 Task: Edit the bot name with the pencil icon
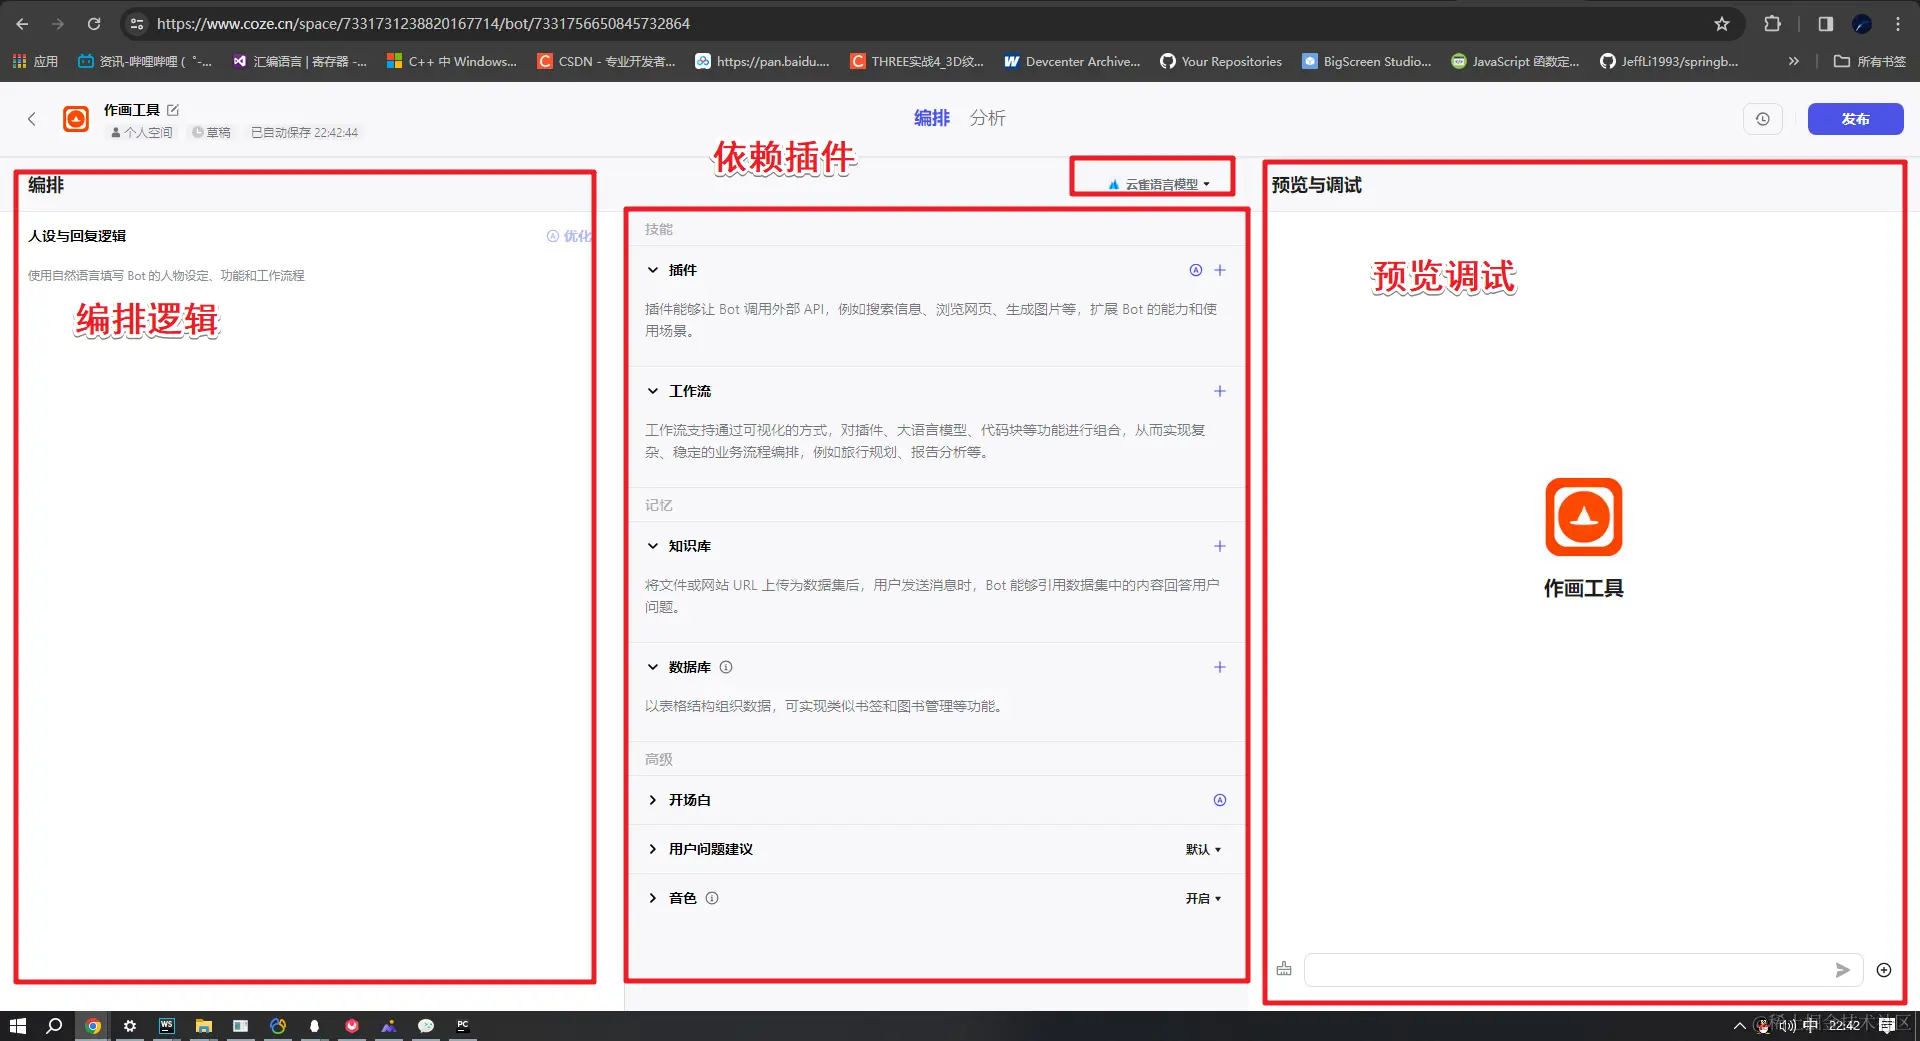point(173,110)
